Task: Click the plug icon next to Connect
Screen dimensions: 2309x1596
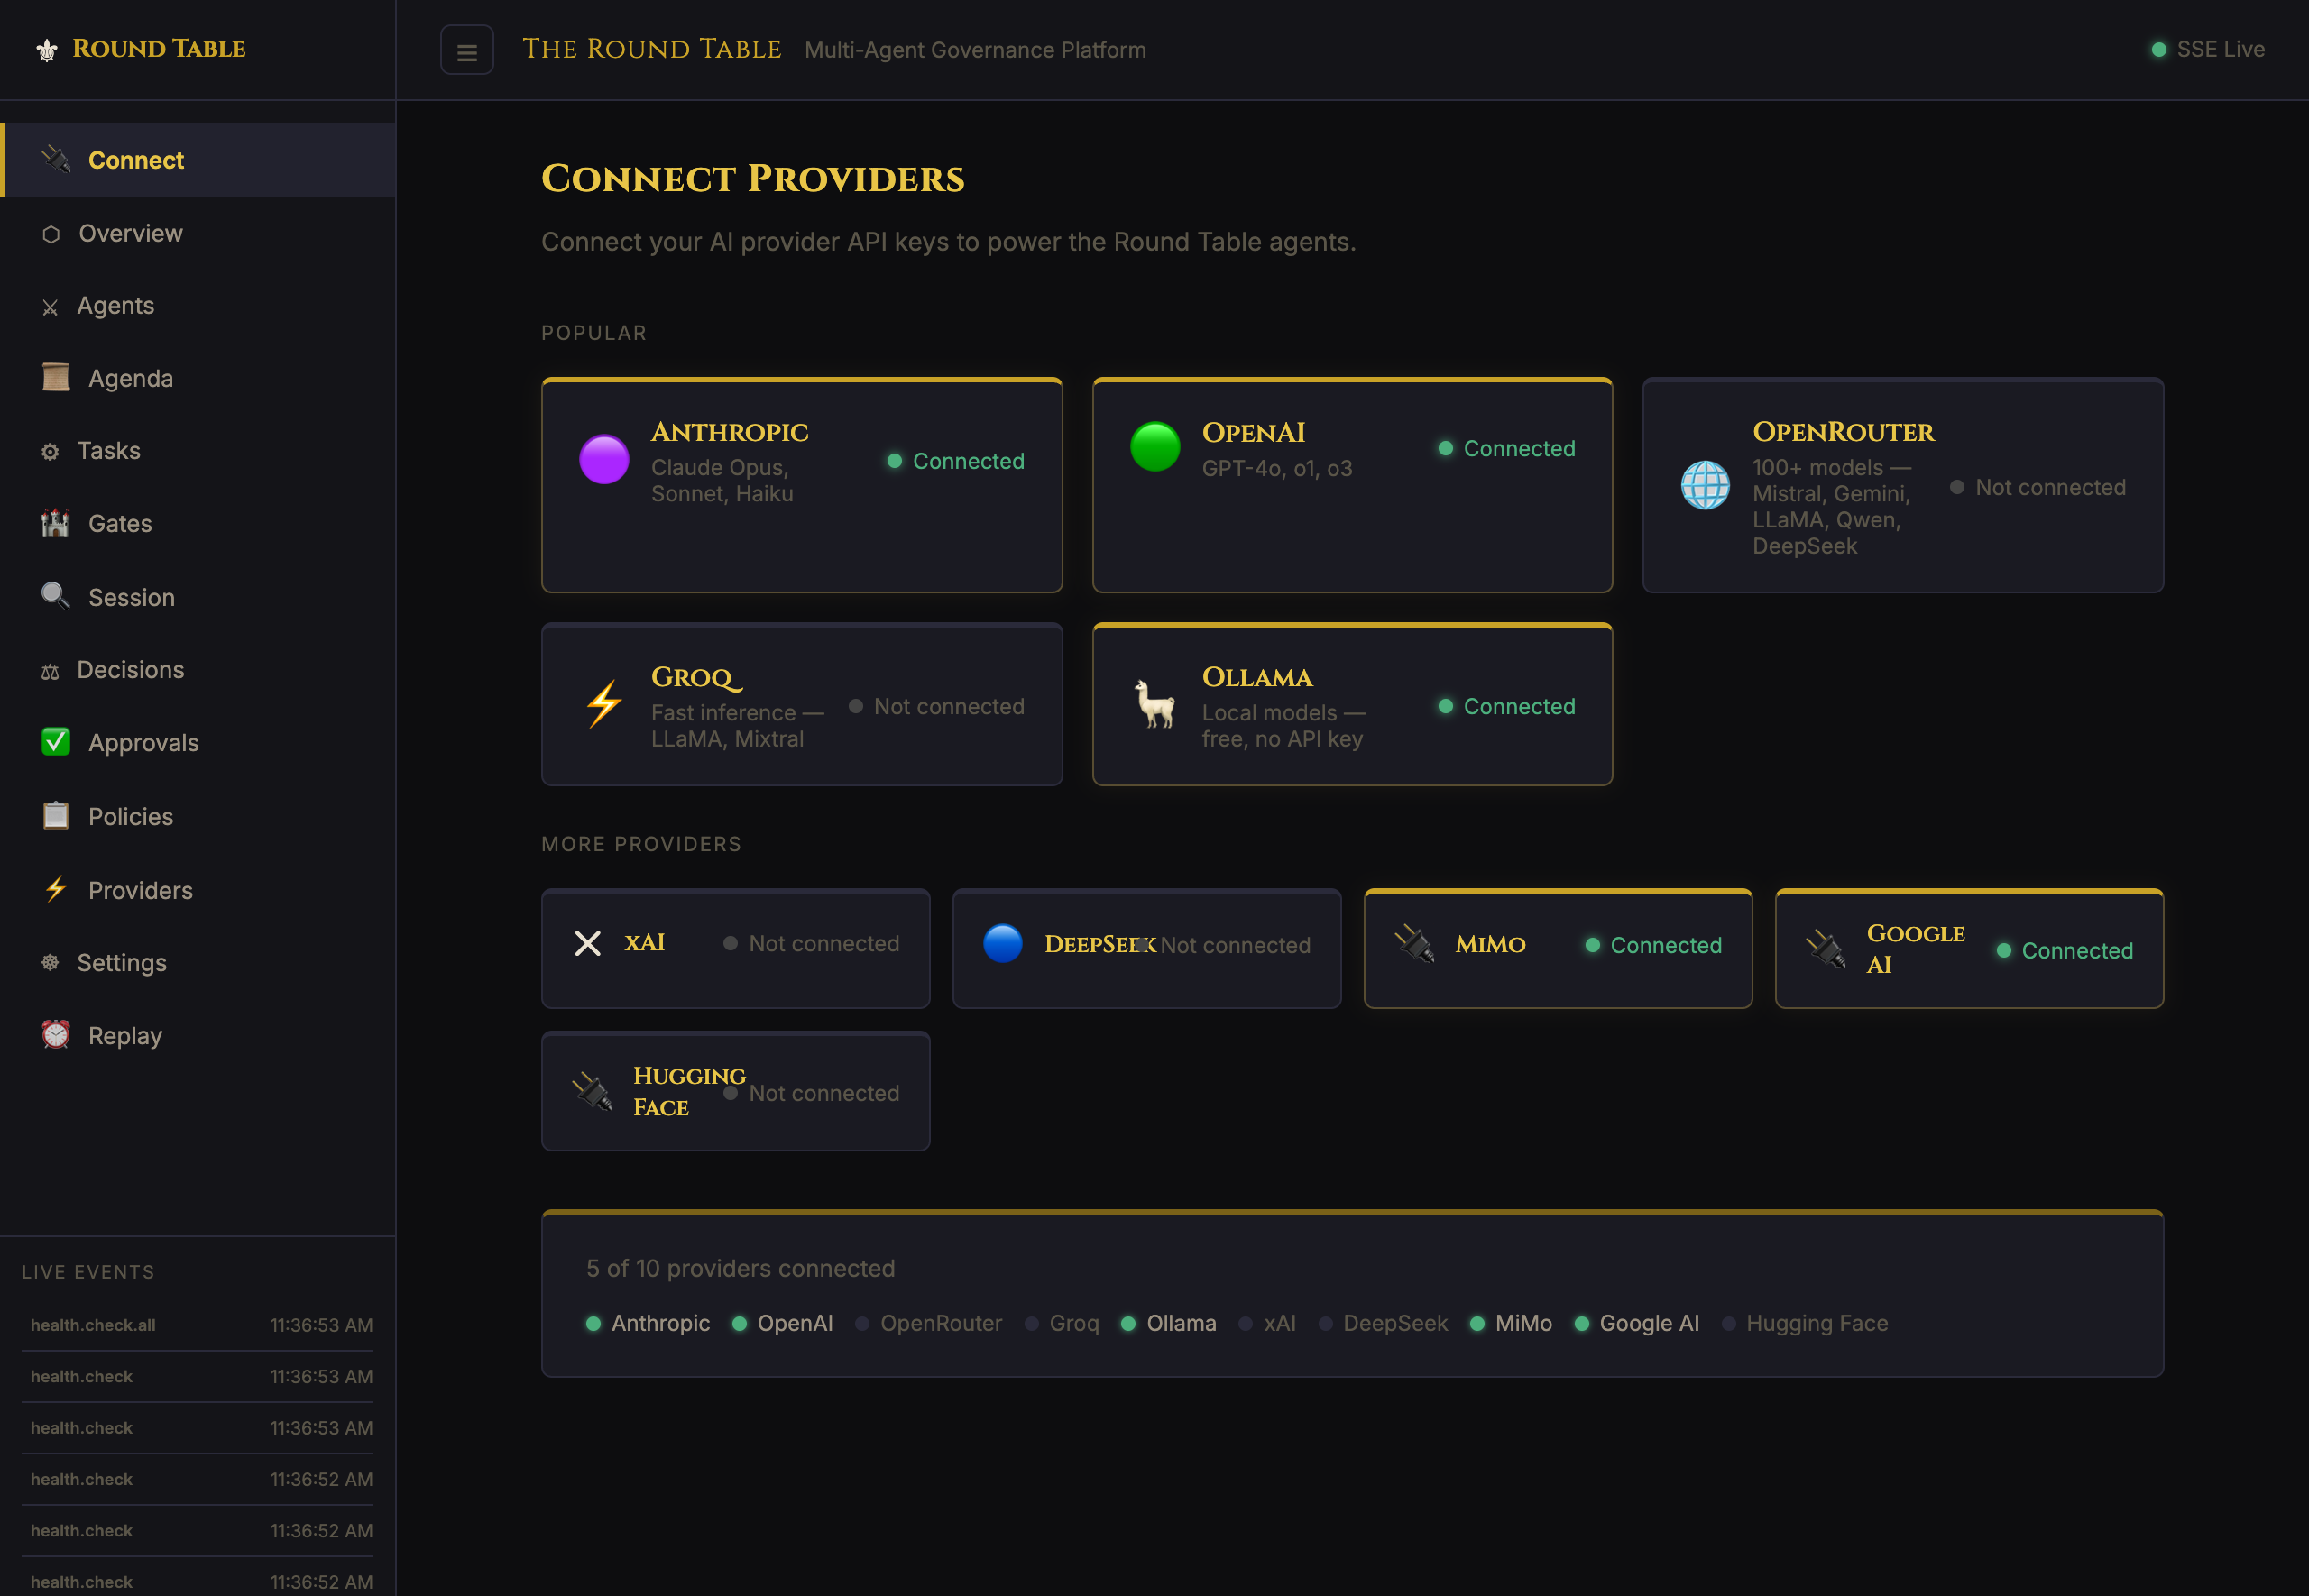Action: [56, 159]
